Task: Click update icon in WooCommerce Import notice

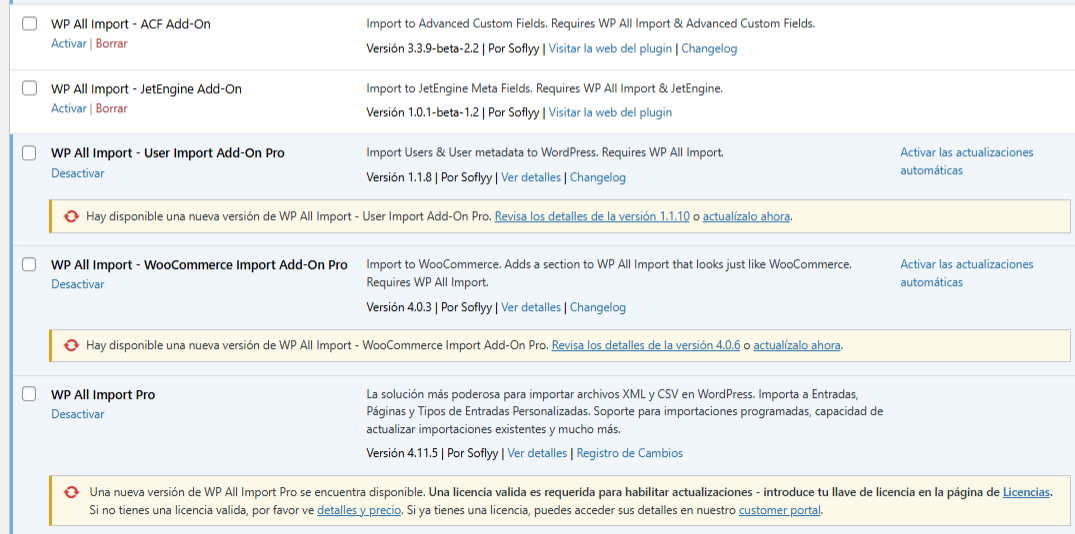Action: pyautogui.click(x=71, y=346)
